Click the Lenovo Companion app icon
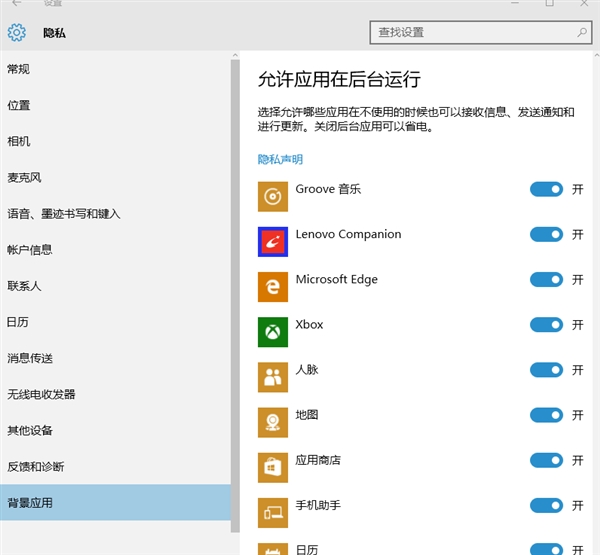The height and width of the screenshot is (555, 600). click(x=272, y=241)
